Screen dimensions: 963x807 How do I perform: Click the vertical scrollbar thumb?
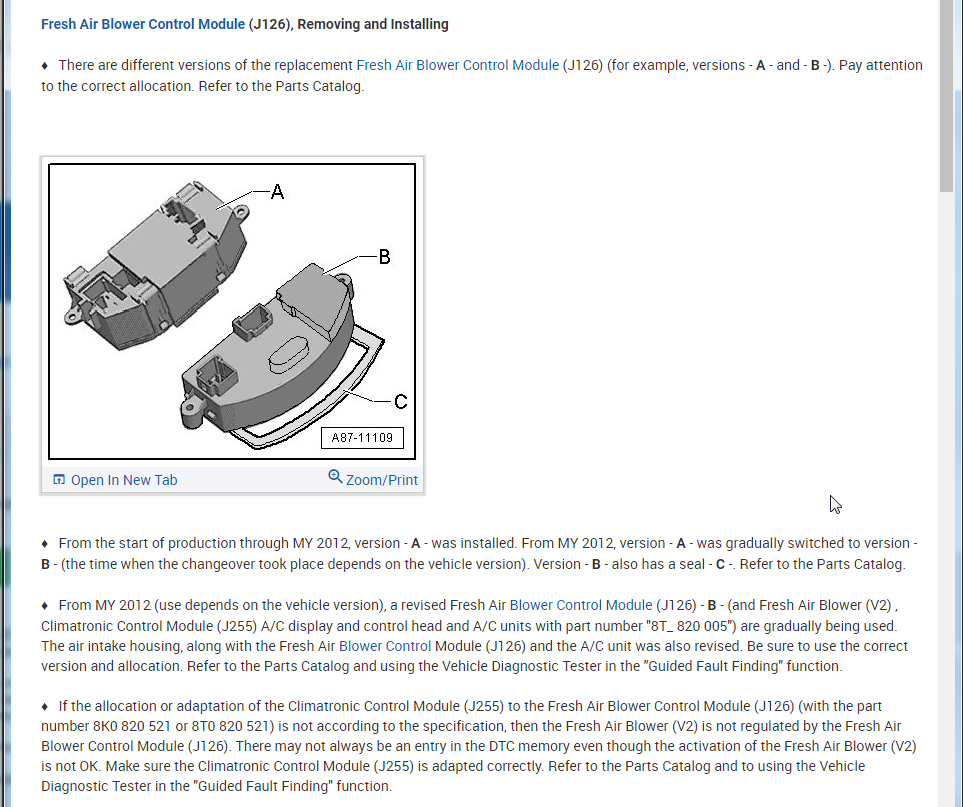(x=946, y=96)
